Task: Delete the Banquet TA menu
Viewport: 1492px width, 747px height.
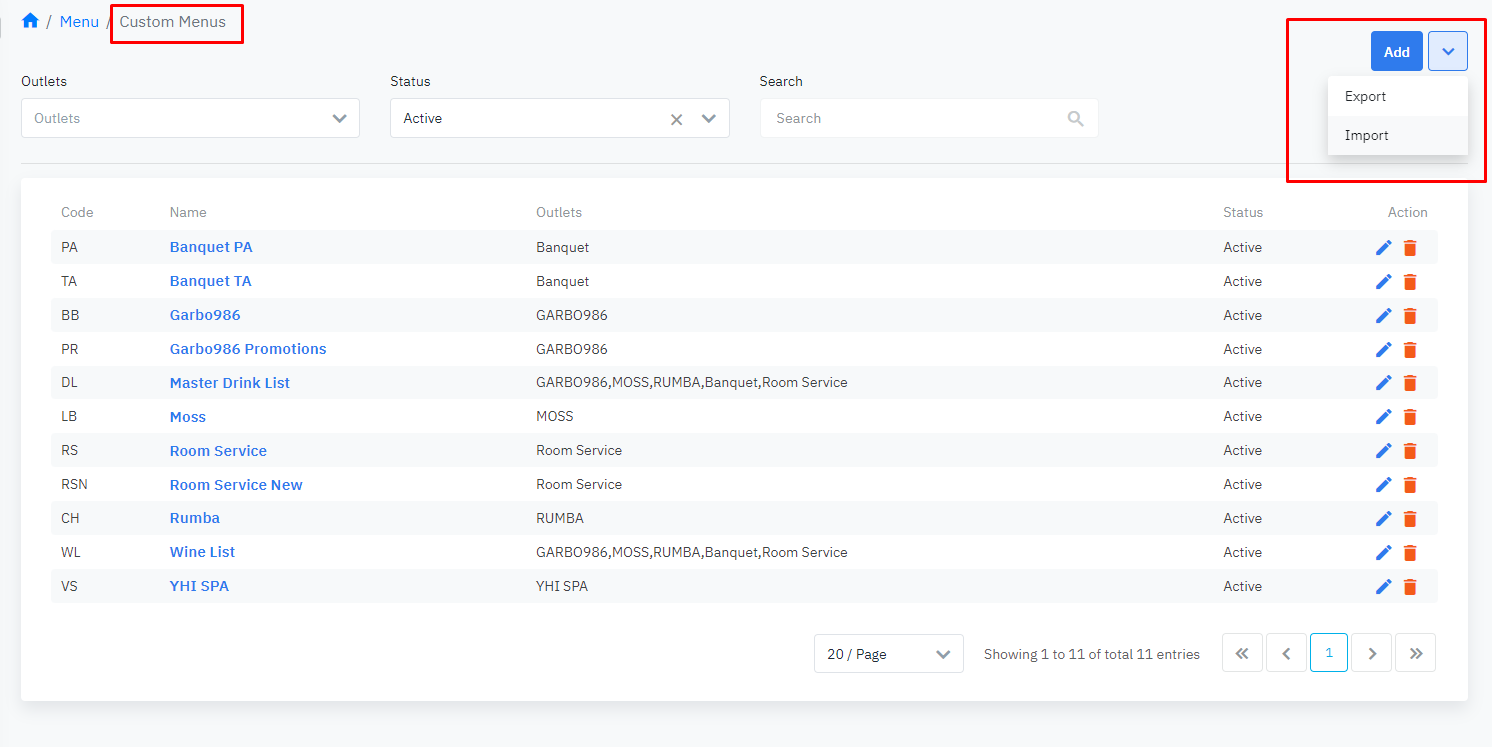Action: [x=1410, y=282]
